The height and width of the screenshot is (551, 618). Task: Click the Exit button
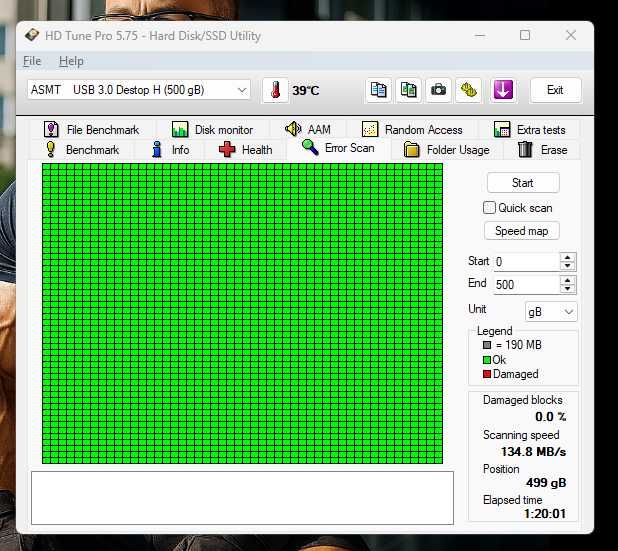pos(555,90)
